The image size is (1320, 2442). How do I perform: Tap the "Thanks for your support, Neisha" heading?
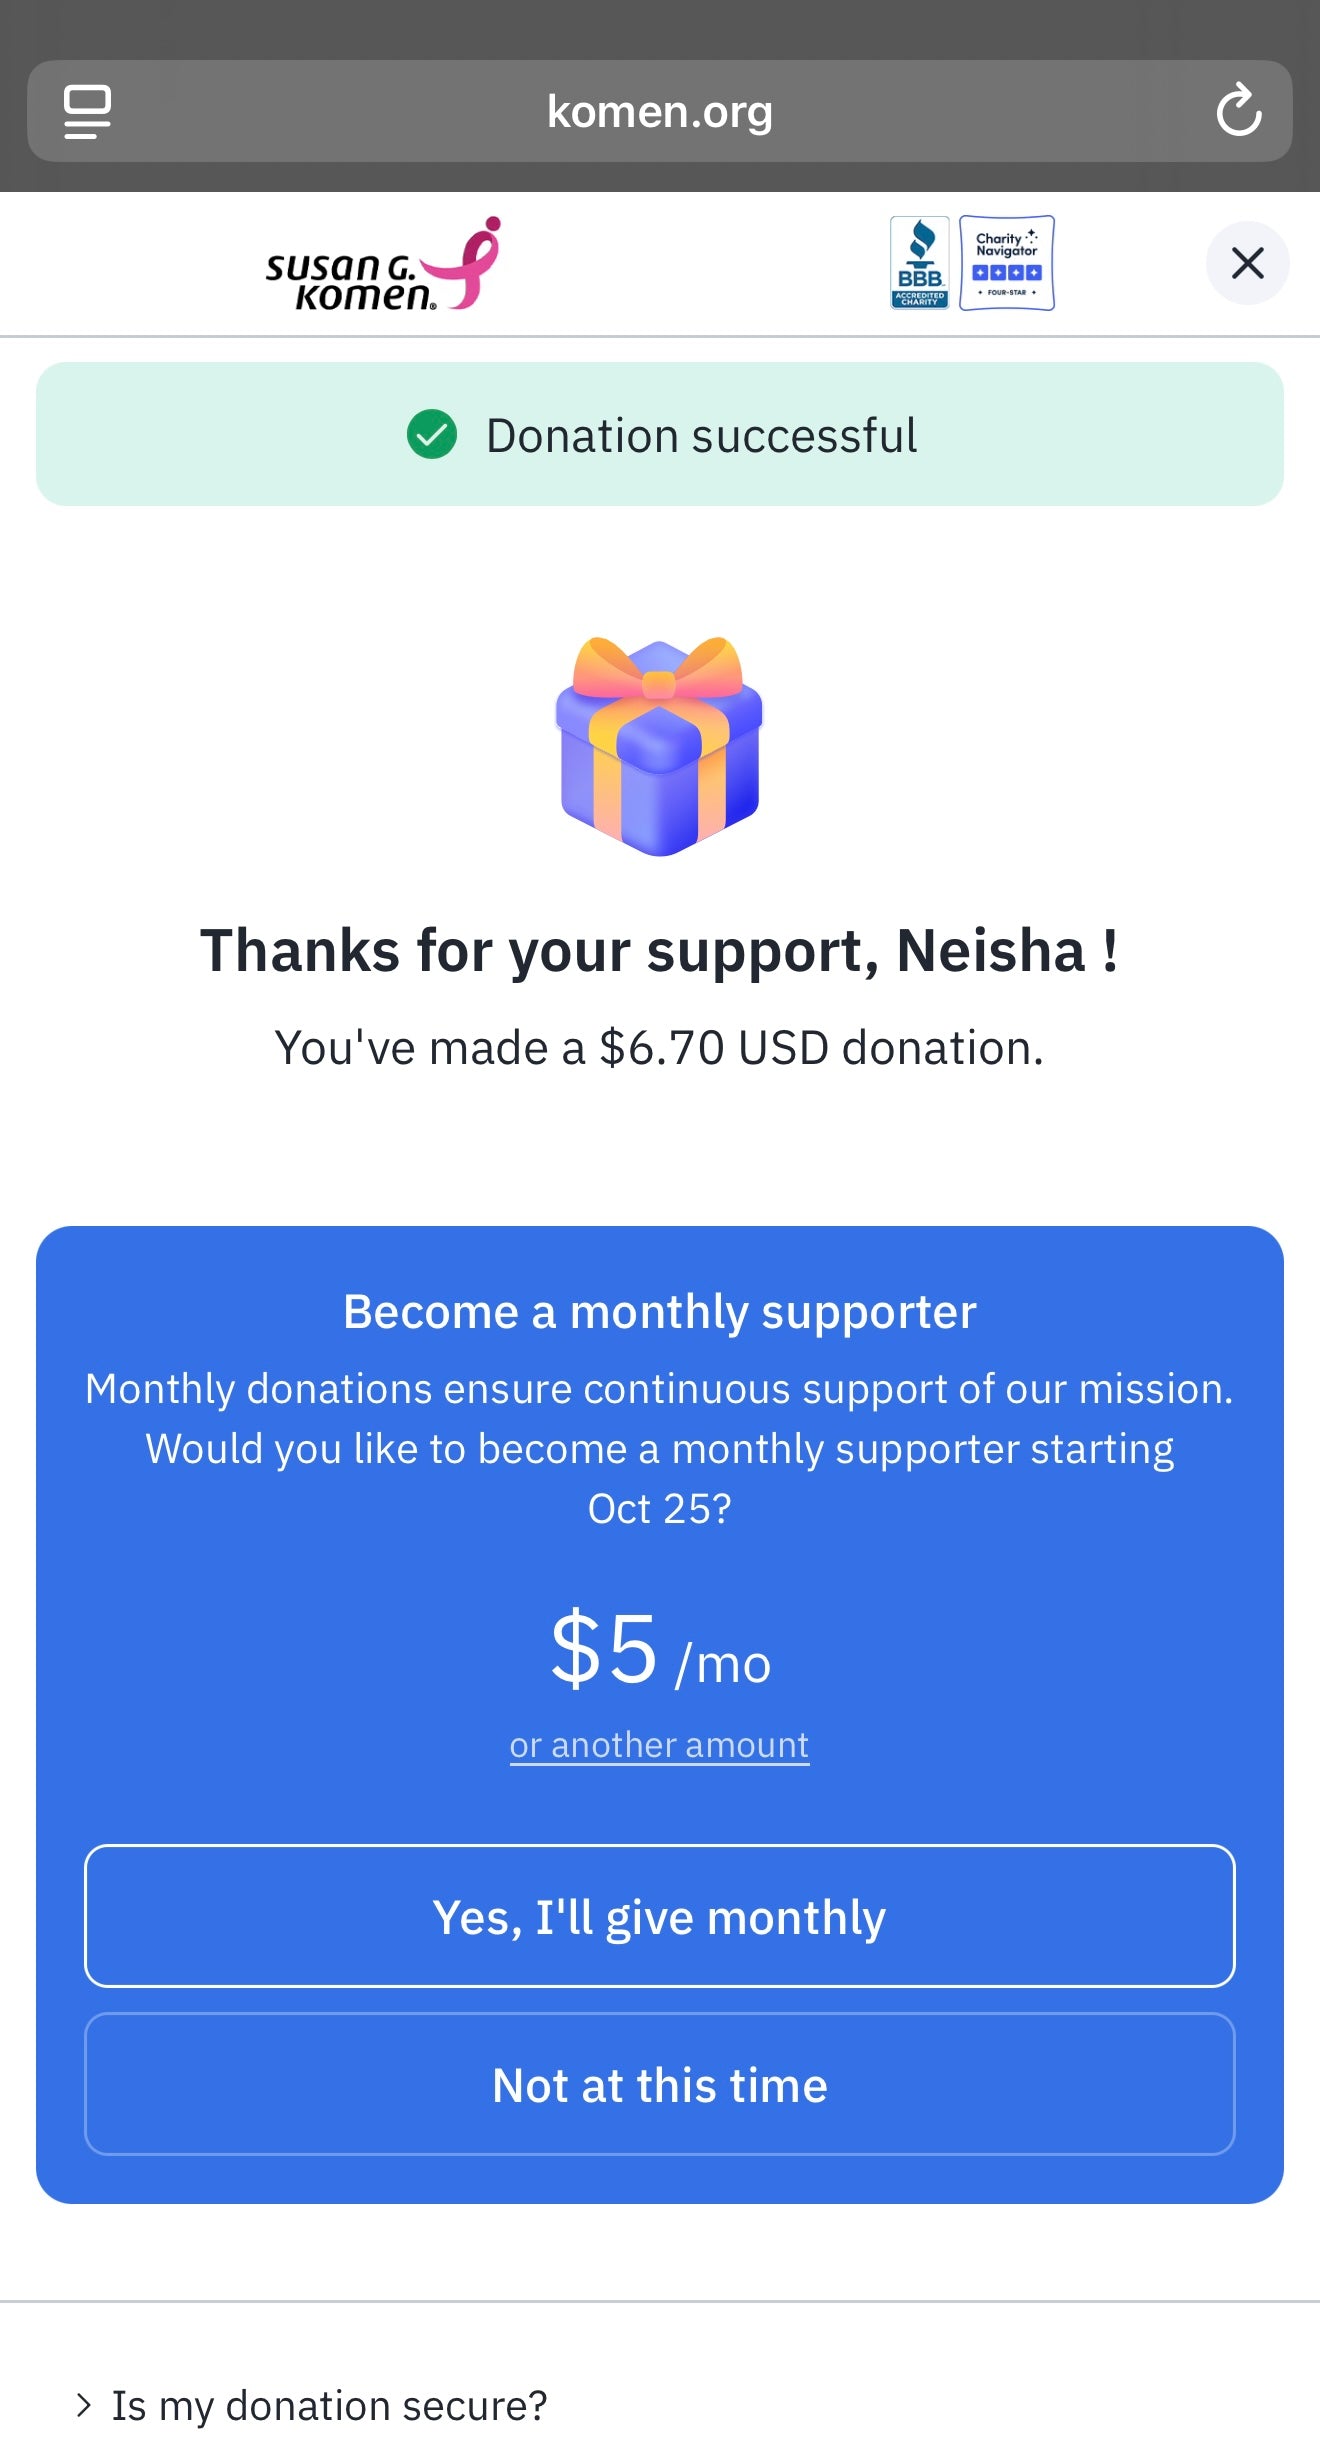[x=659, y=950]
